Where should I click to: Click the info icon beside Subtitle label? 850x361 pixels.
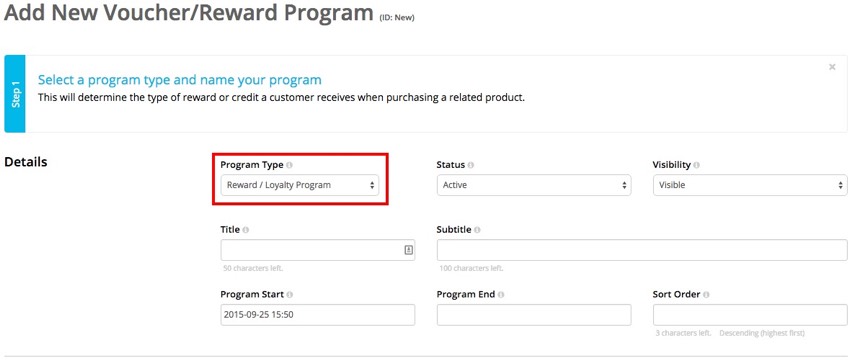pyautogui.click(x=477, y=230)
